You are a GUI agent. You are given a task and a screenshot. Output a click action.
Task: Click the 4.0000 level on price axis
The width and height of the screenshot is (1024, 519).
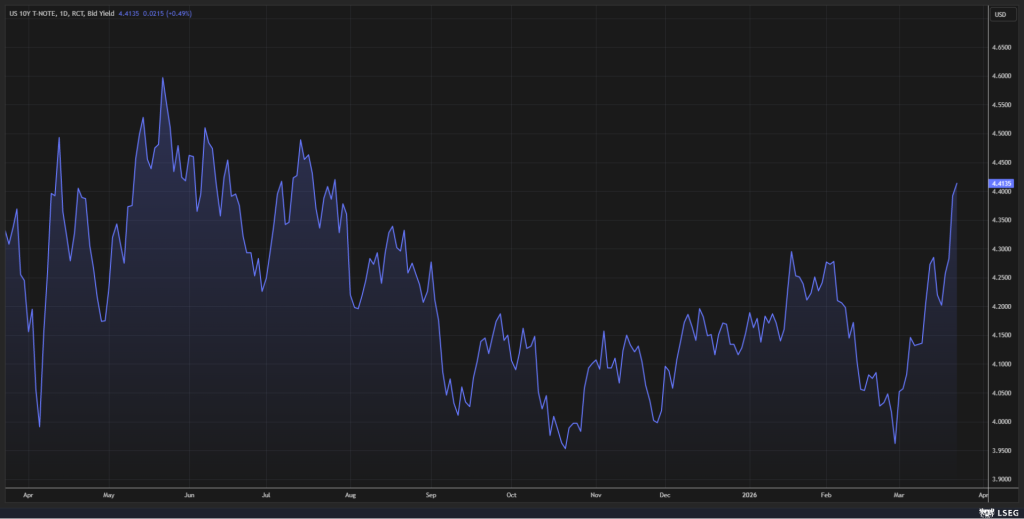click(x=1000, y=422)
